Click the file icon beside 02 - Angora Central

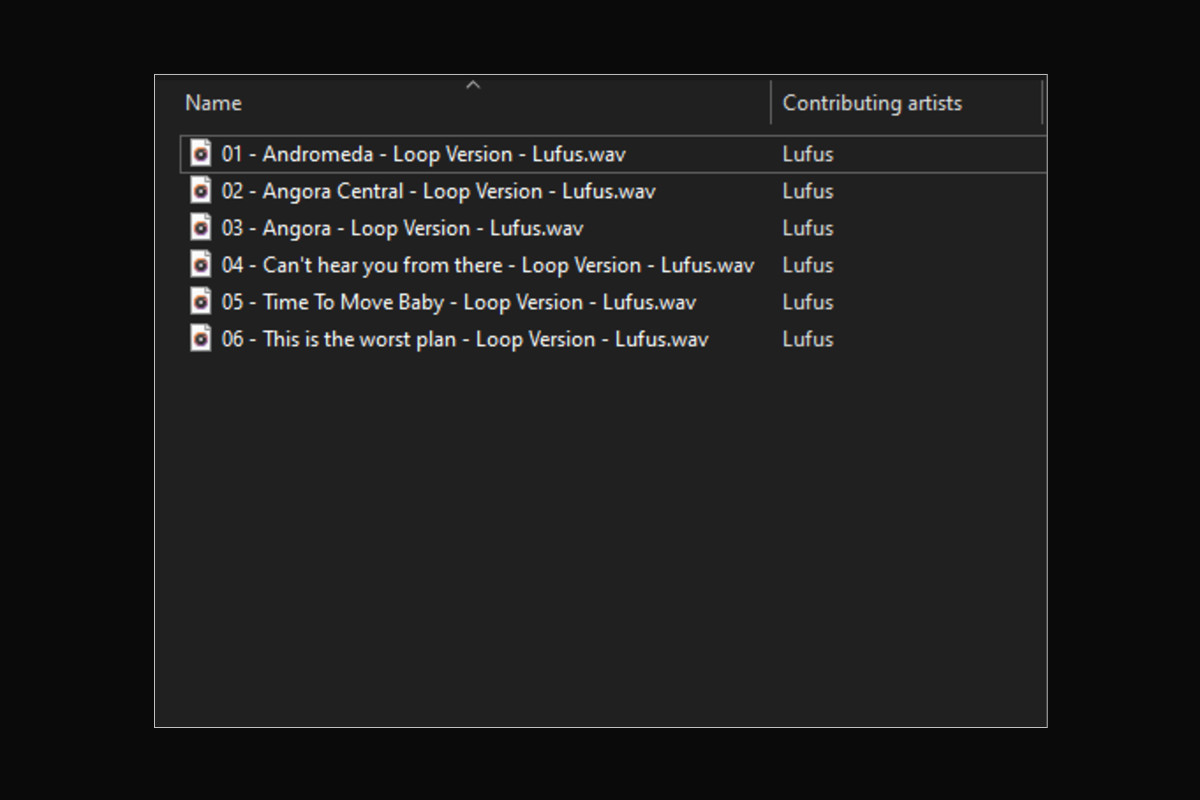[201, 191]
